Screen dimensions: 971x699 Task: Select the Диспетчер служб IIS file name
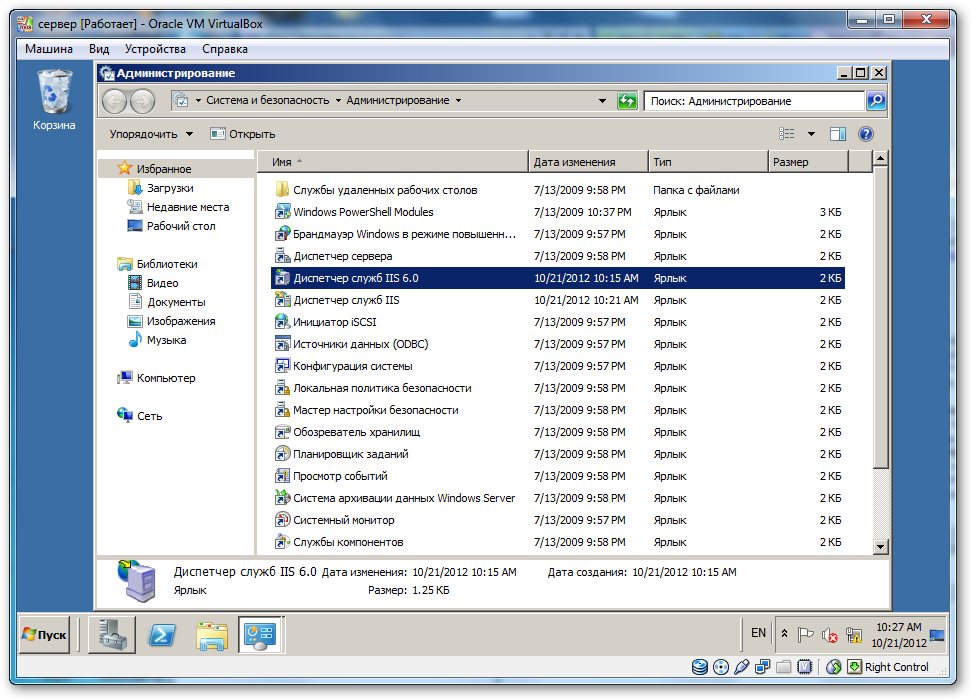tap(346, 300)
